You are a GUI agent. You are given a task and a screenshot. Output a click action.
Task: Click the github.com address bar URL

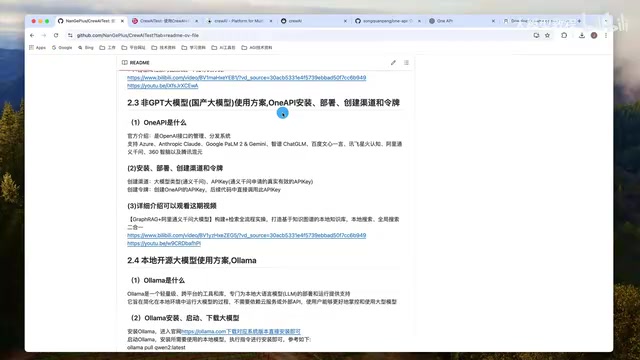(x=138, y=36)
